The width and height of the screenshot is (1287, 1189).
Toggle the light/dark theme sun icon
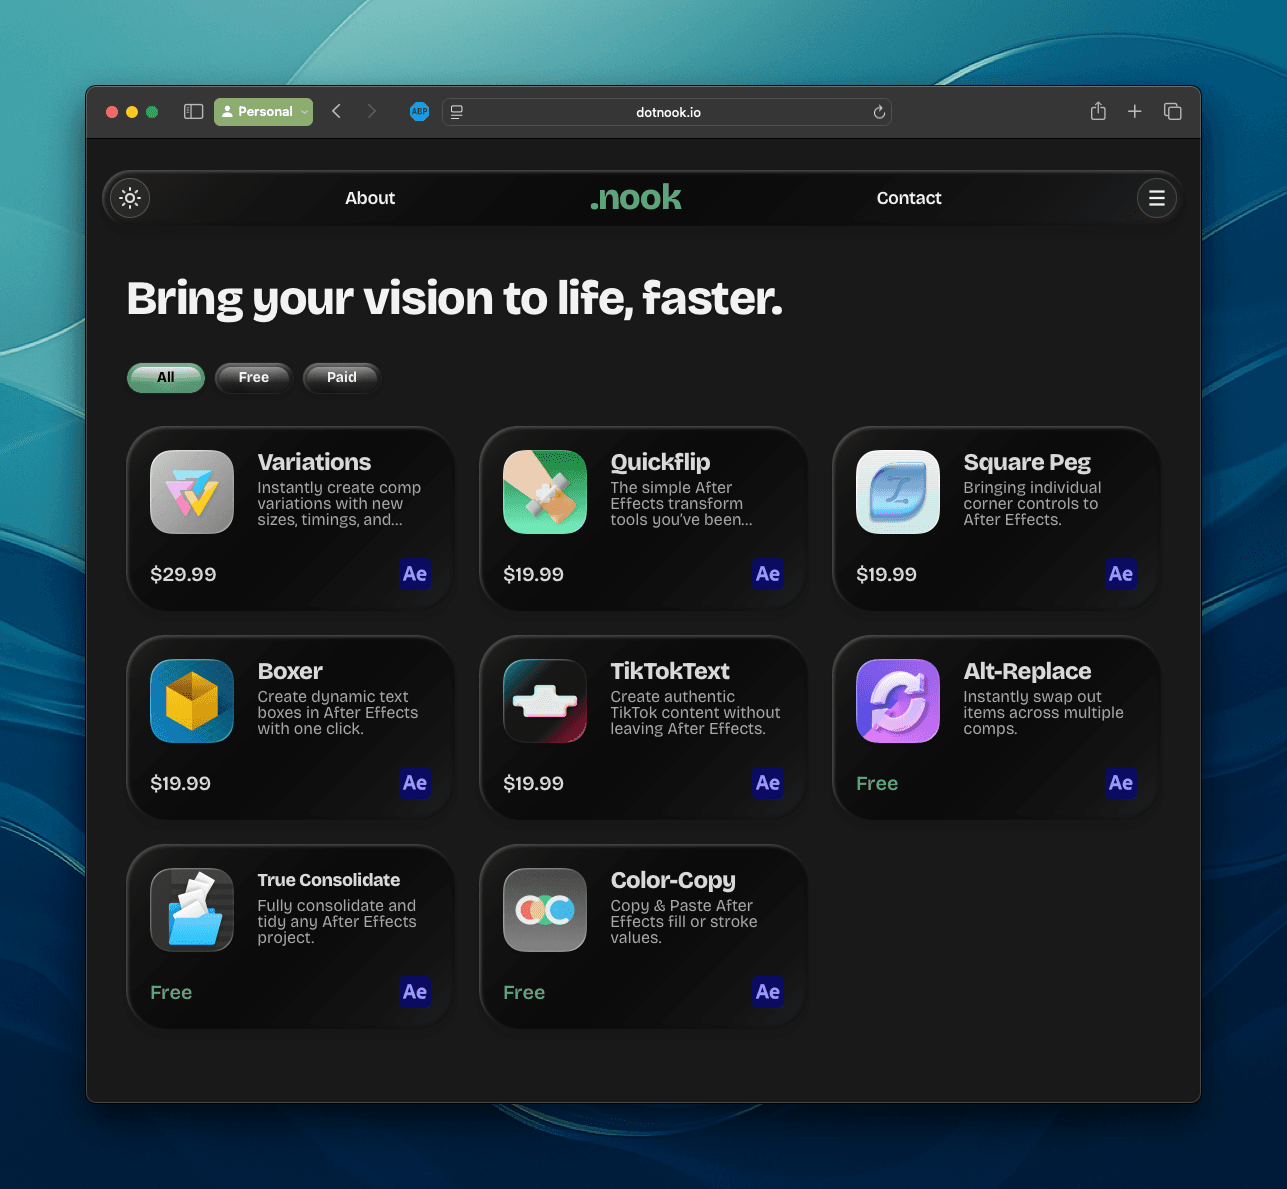click(x=130, y=198)
